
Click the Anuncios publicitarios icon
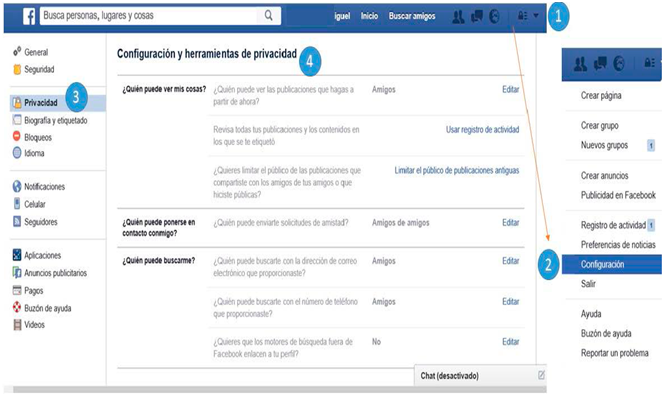click(17, 272)
